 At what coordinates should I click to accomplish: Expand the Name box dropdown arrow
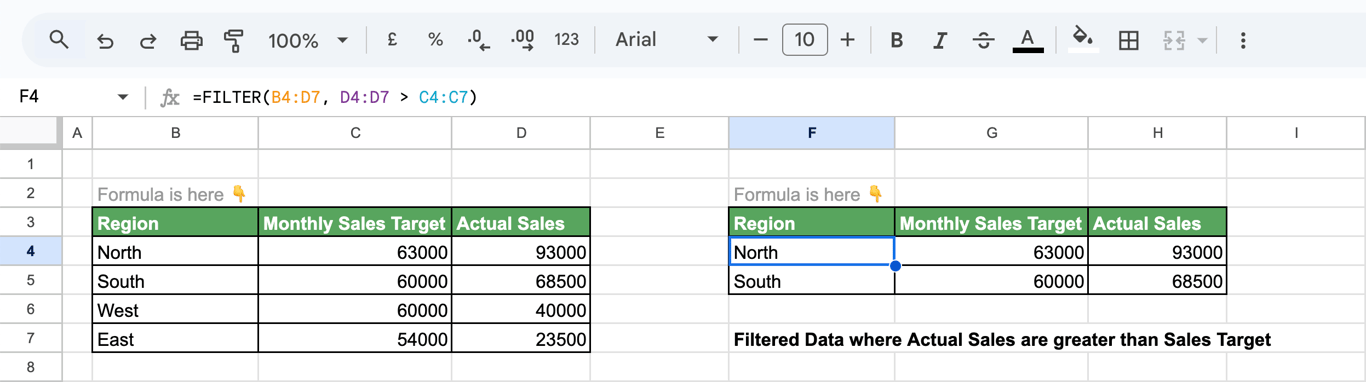pyautogui.click(x=123, y=97)
